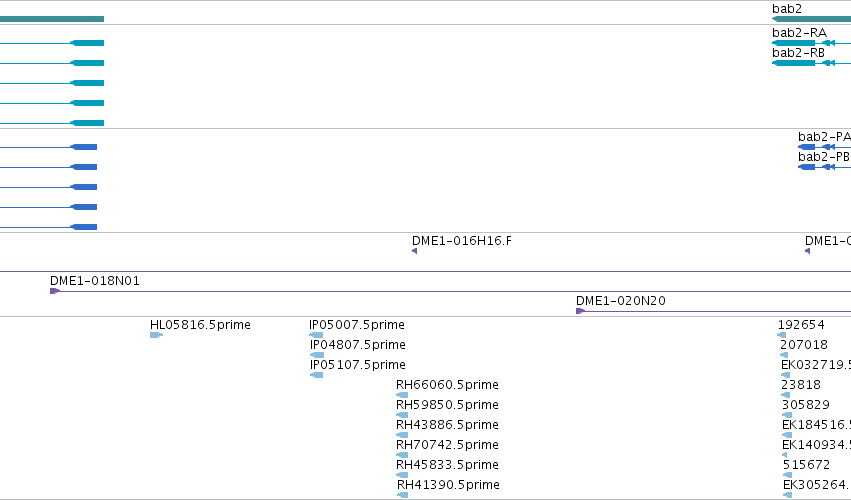Click the RH59850.5prime EST label
This screenshot has width=851, height=500.
click(x=447, y=405)
